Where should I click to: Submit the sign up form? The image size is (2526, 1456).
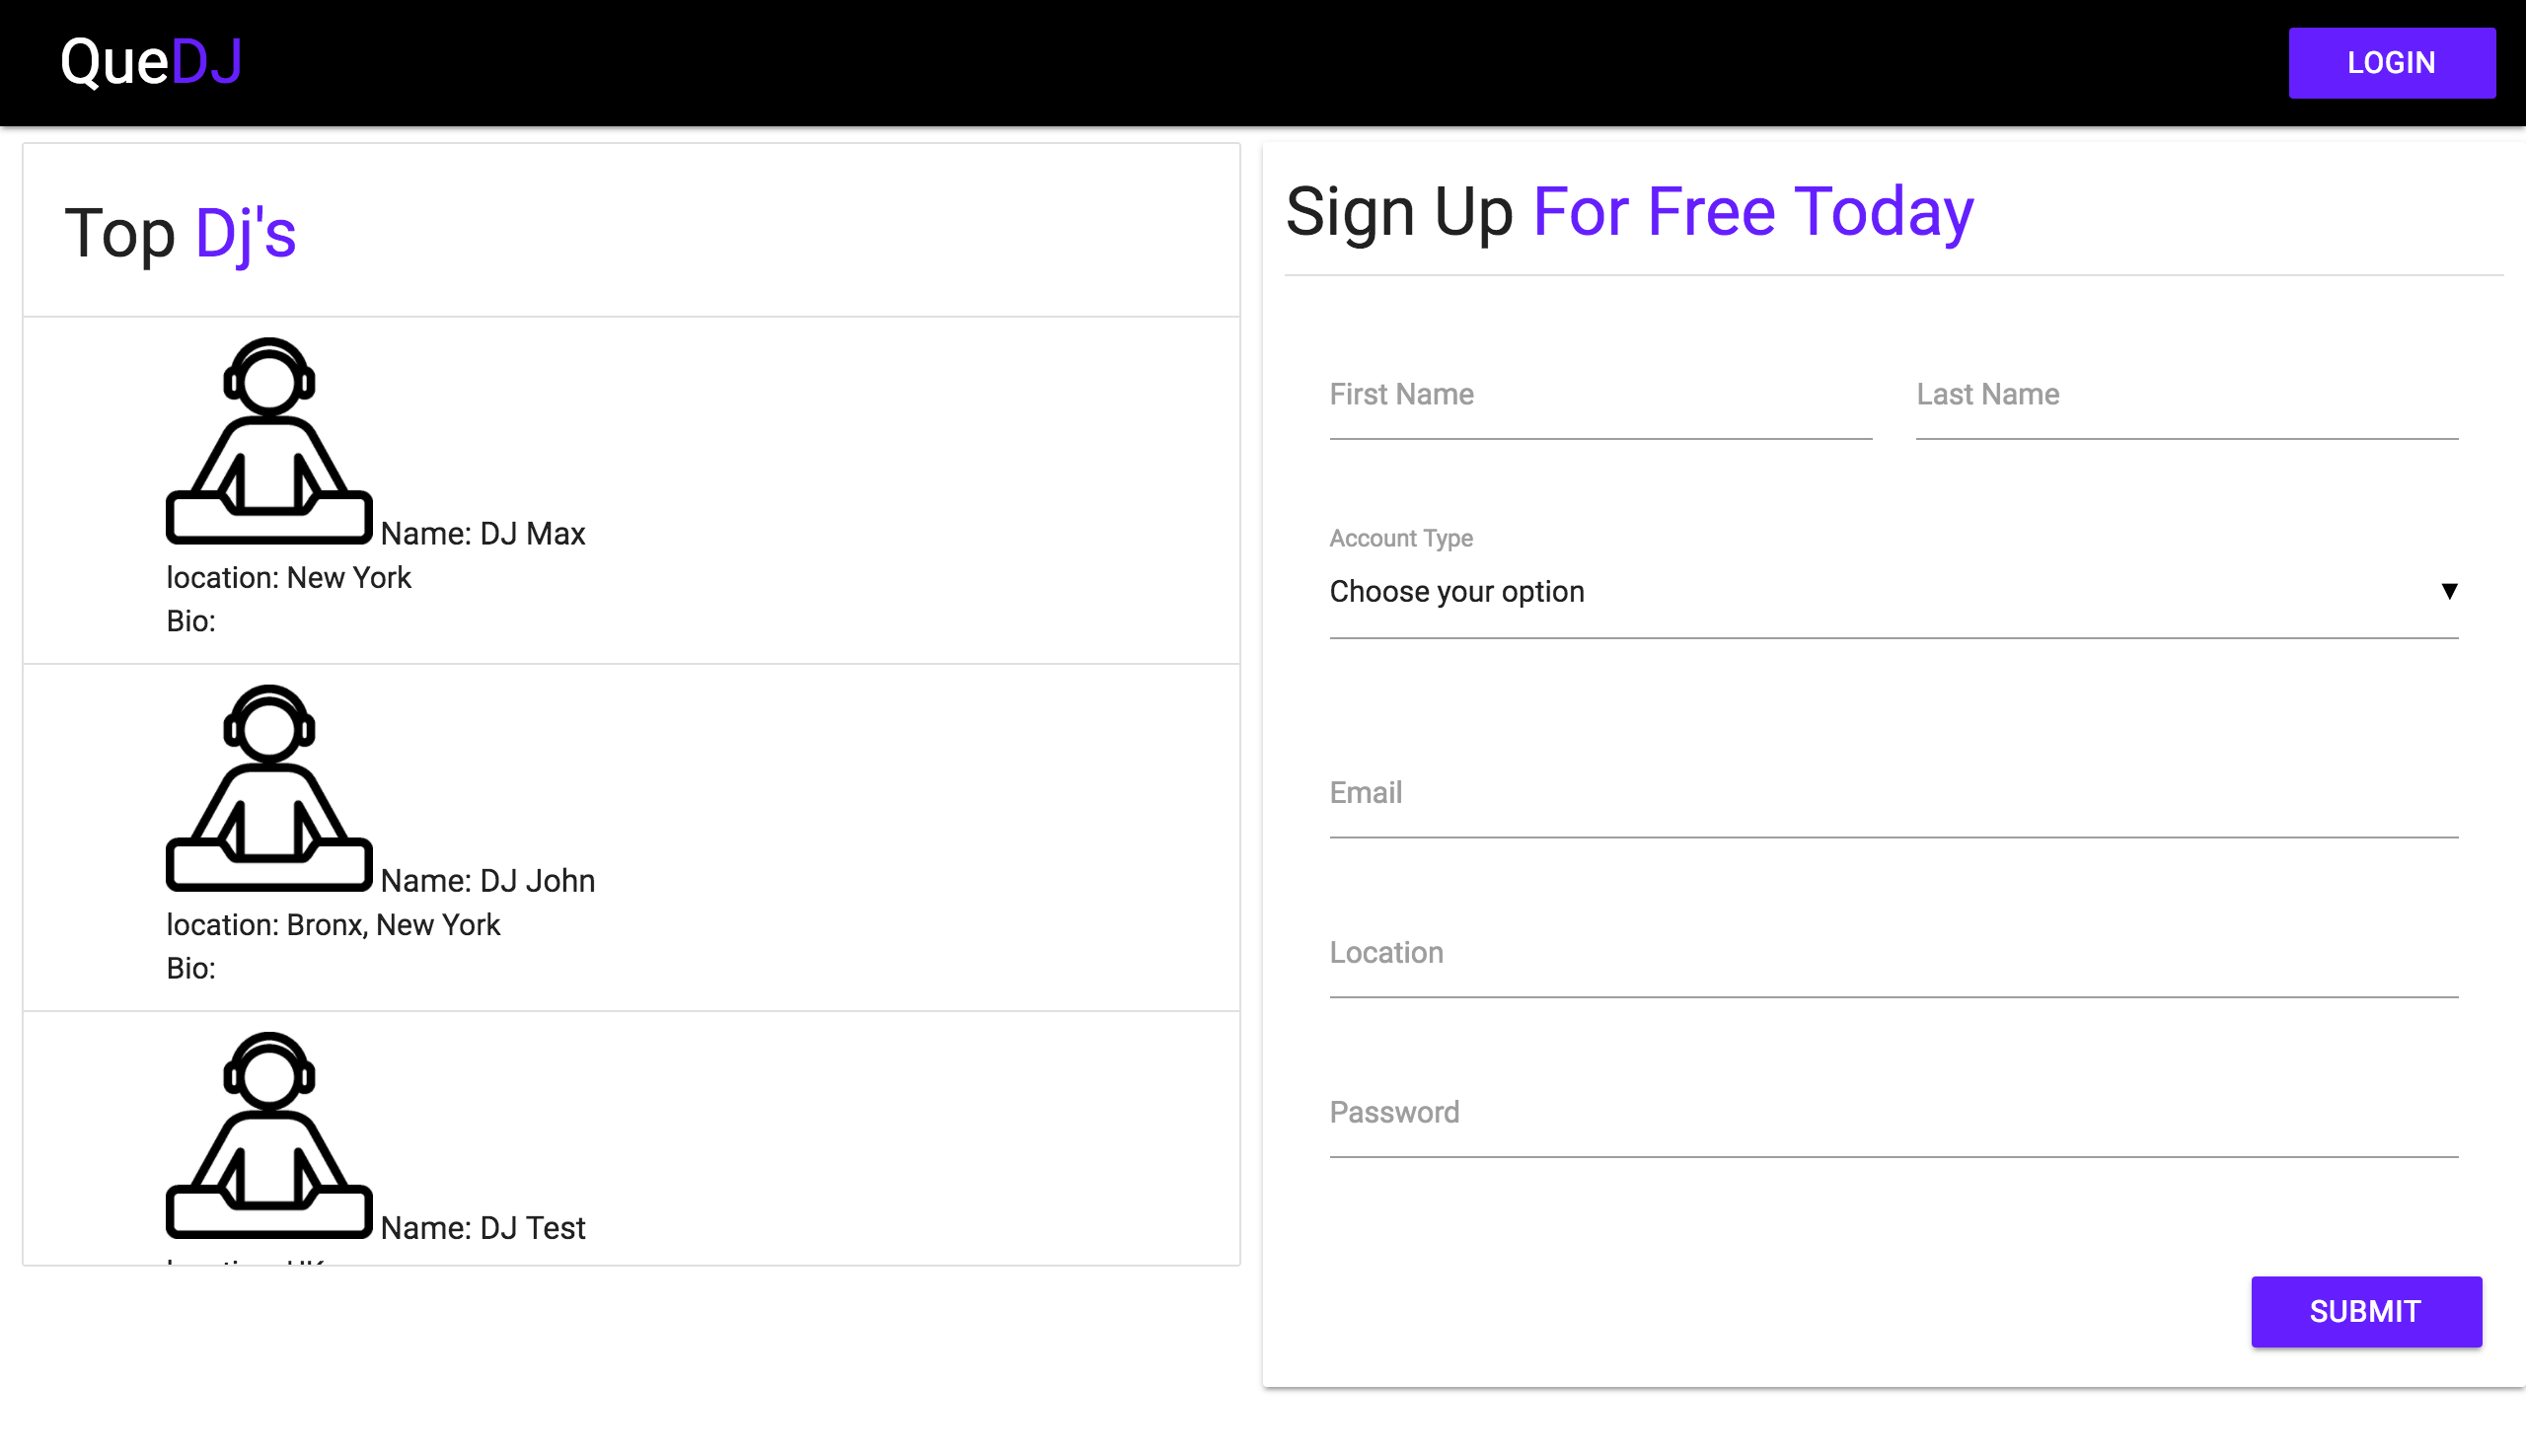pyautogui.click(x=2365, y=1311)
